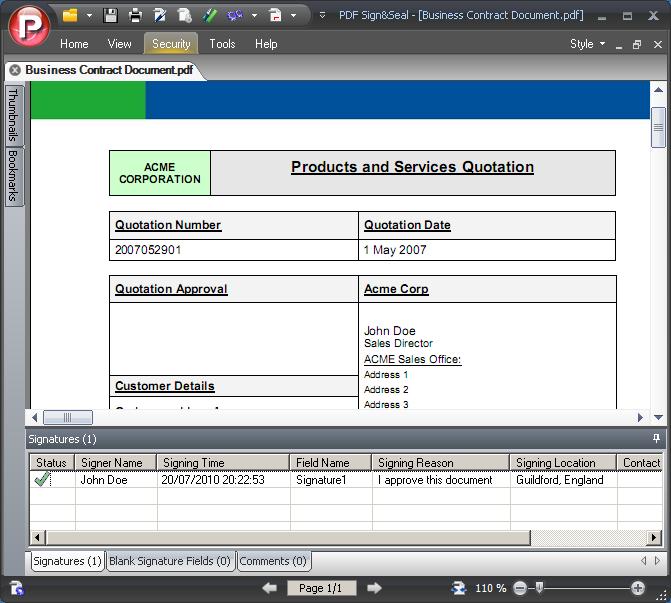The image size is (671, 603).
Task: Open the Style dropdown menu
Action: coord(587,44)
